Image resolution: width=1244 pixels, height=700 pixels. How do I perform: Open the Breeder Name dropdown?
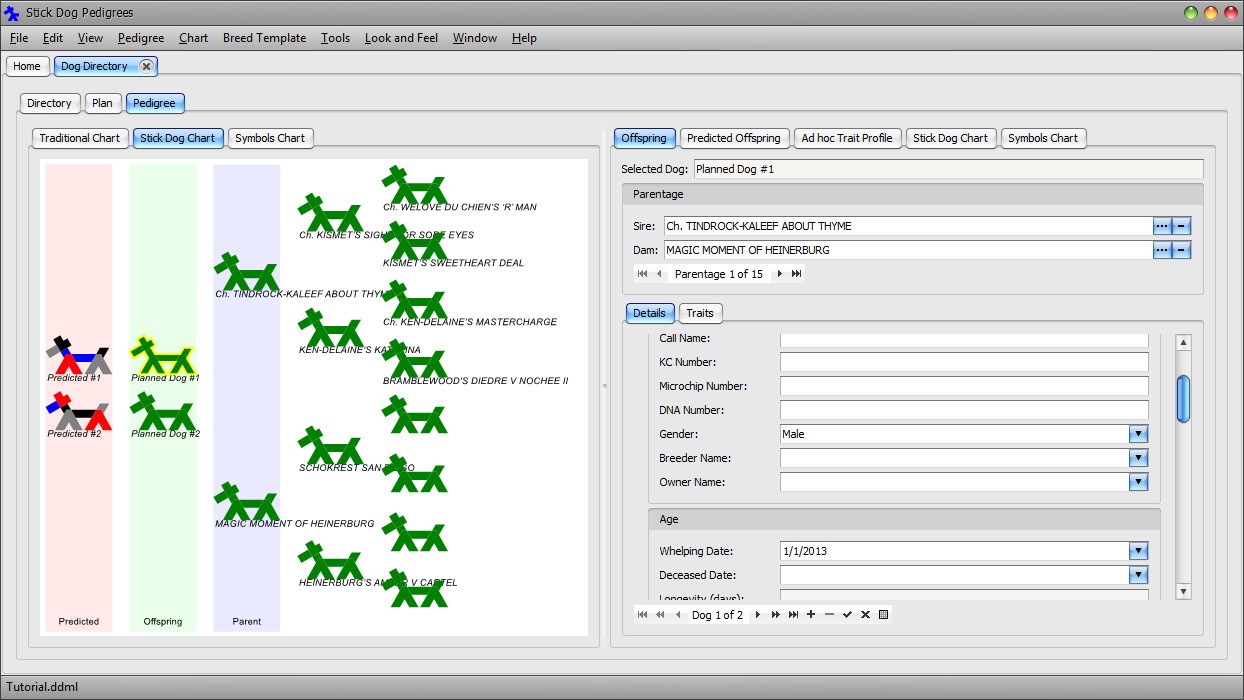(1138, 458)
